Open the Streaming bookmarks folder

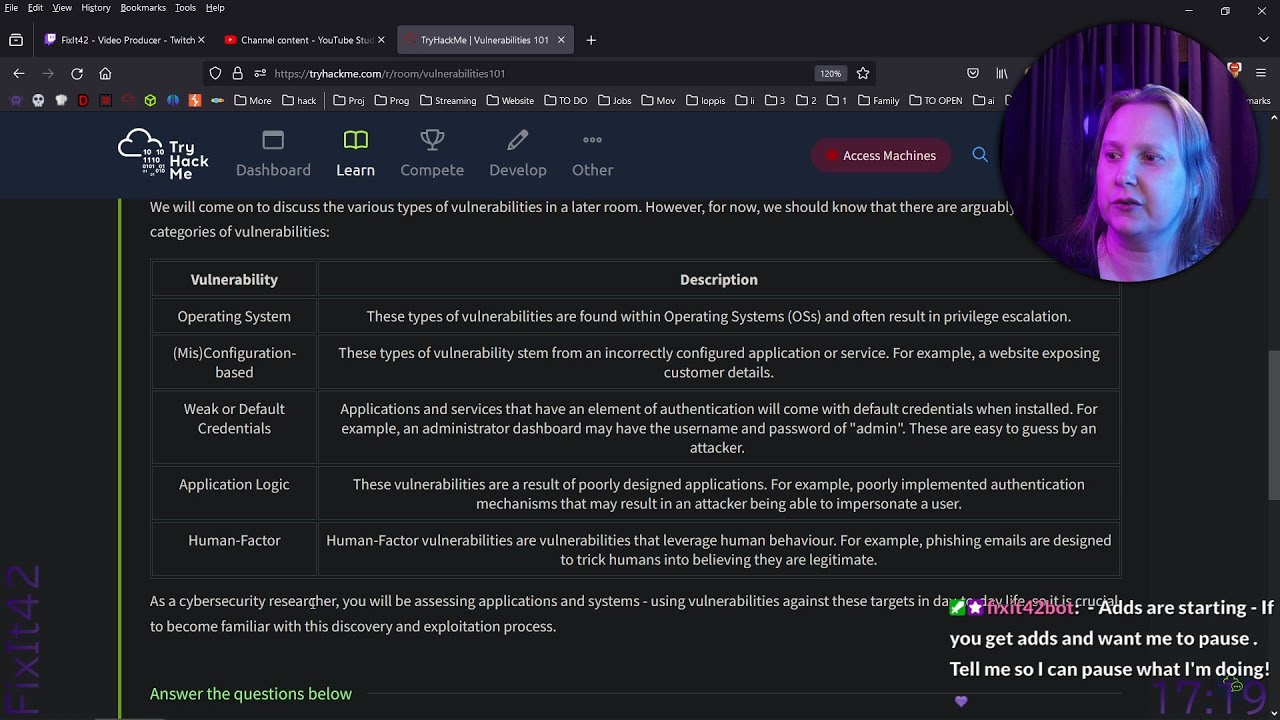pos(448,100)
